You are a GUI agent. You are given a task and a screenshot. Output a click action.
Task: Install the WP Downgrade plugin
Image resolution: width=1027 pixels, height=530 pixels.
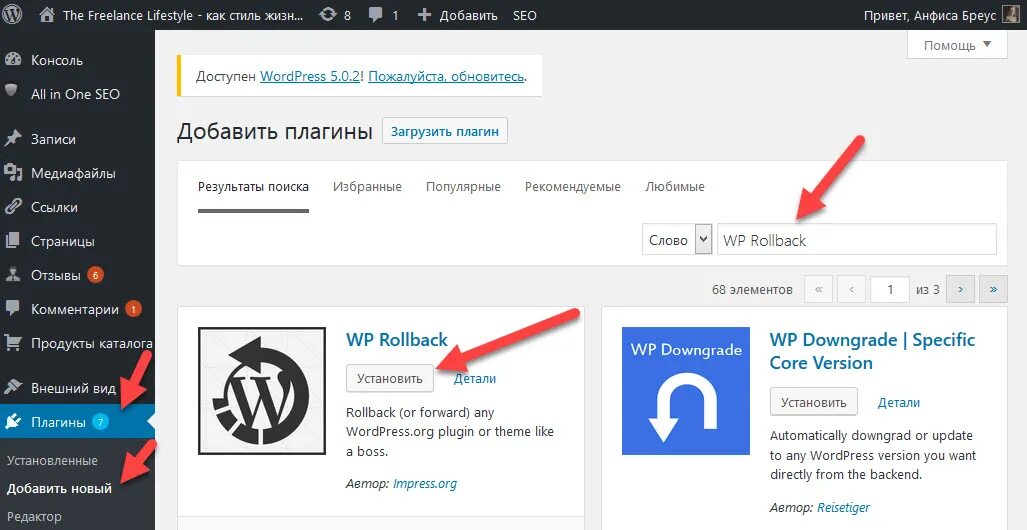813,402
